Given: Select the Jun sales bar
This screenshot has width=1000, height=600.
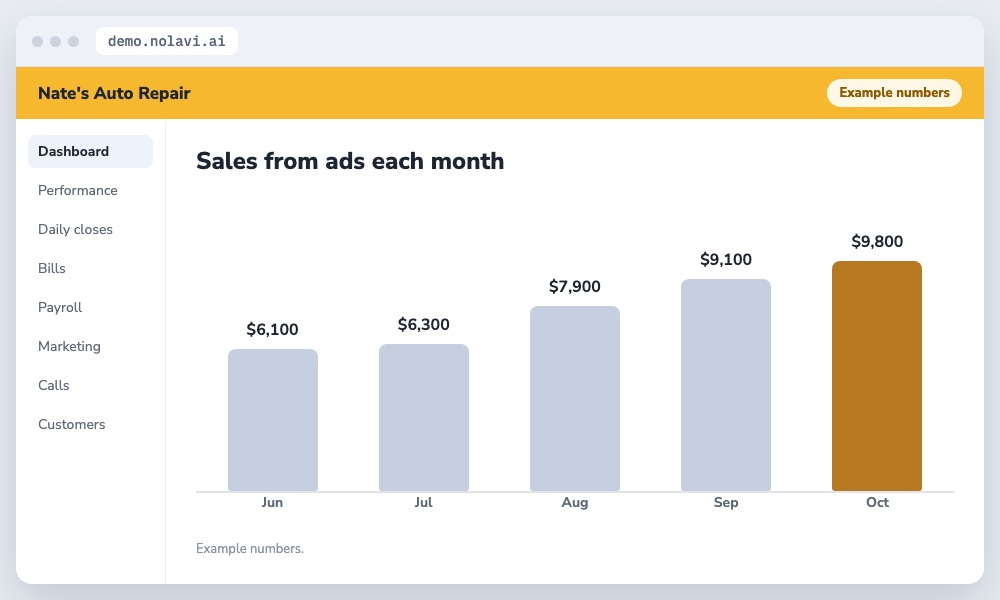Looking at the screenshot, I should coord(273,420).
